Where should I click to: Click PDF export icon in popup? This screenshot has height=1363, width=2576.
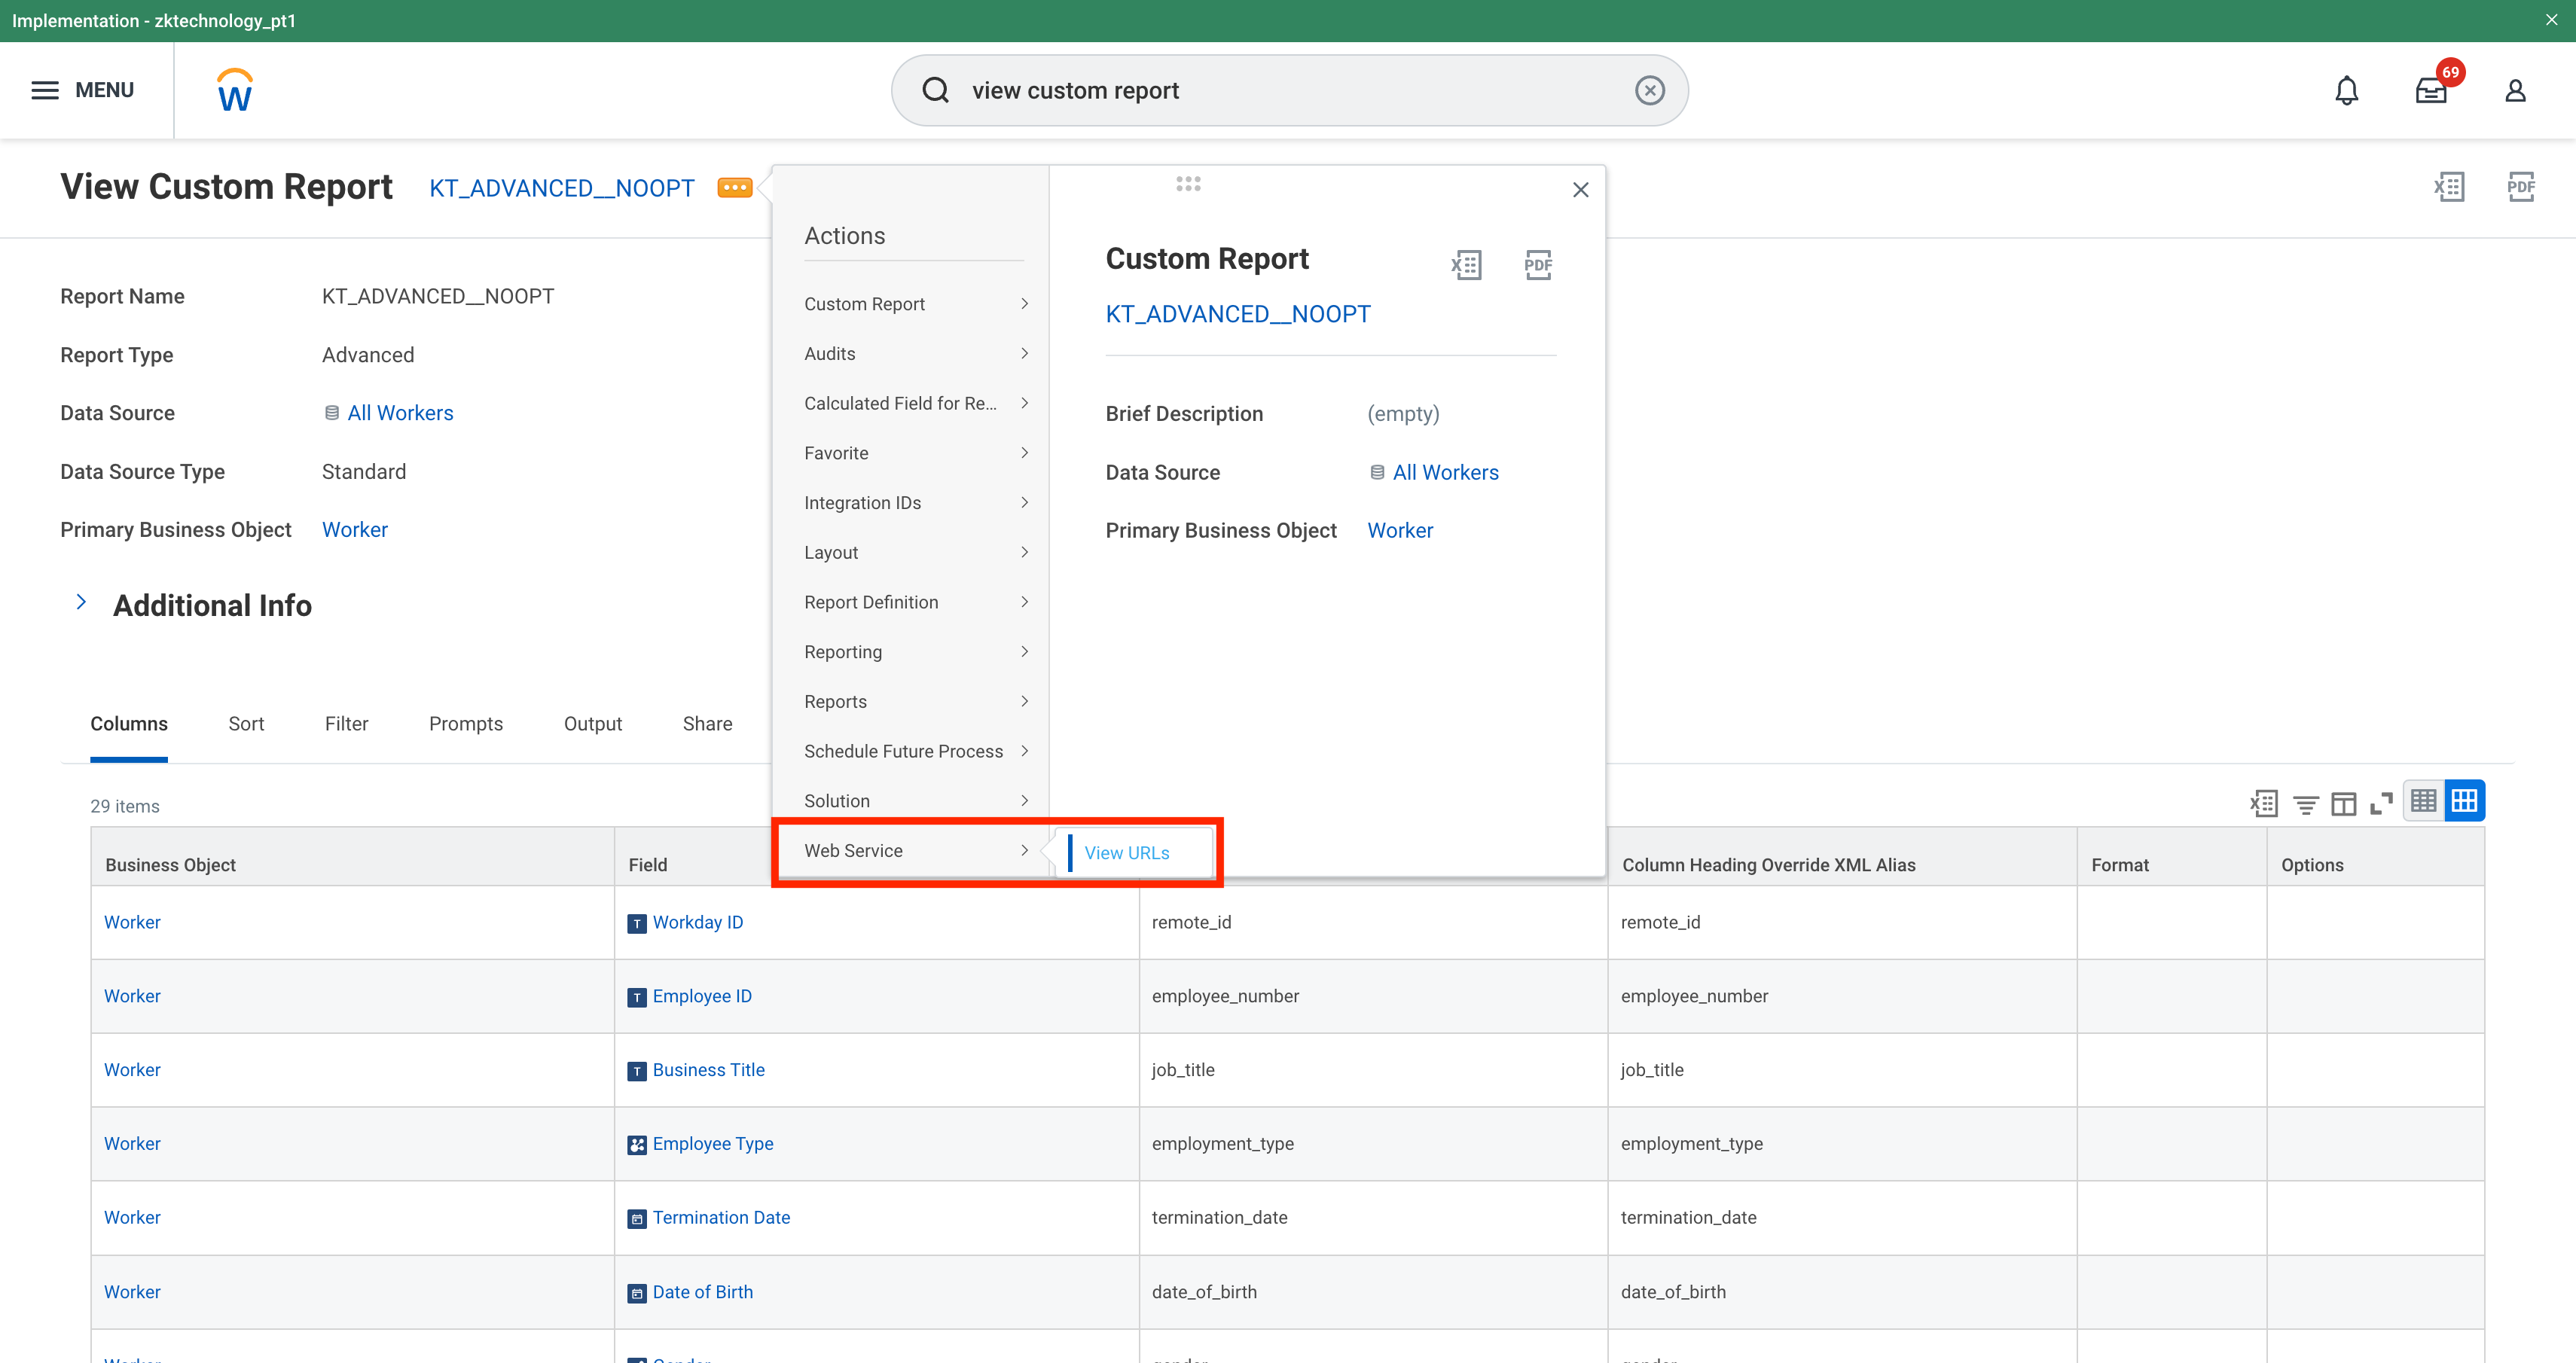point(1537,265)
